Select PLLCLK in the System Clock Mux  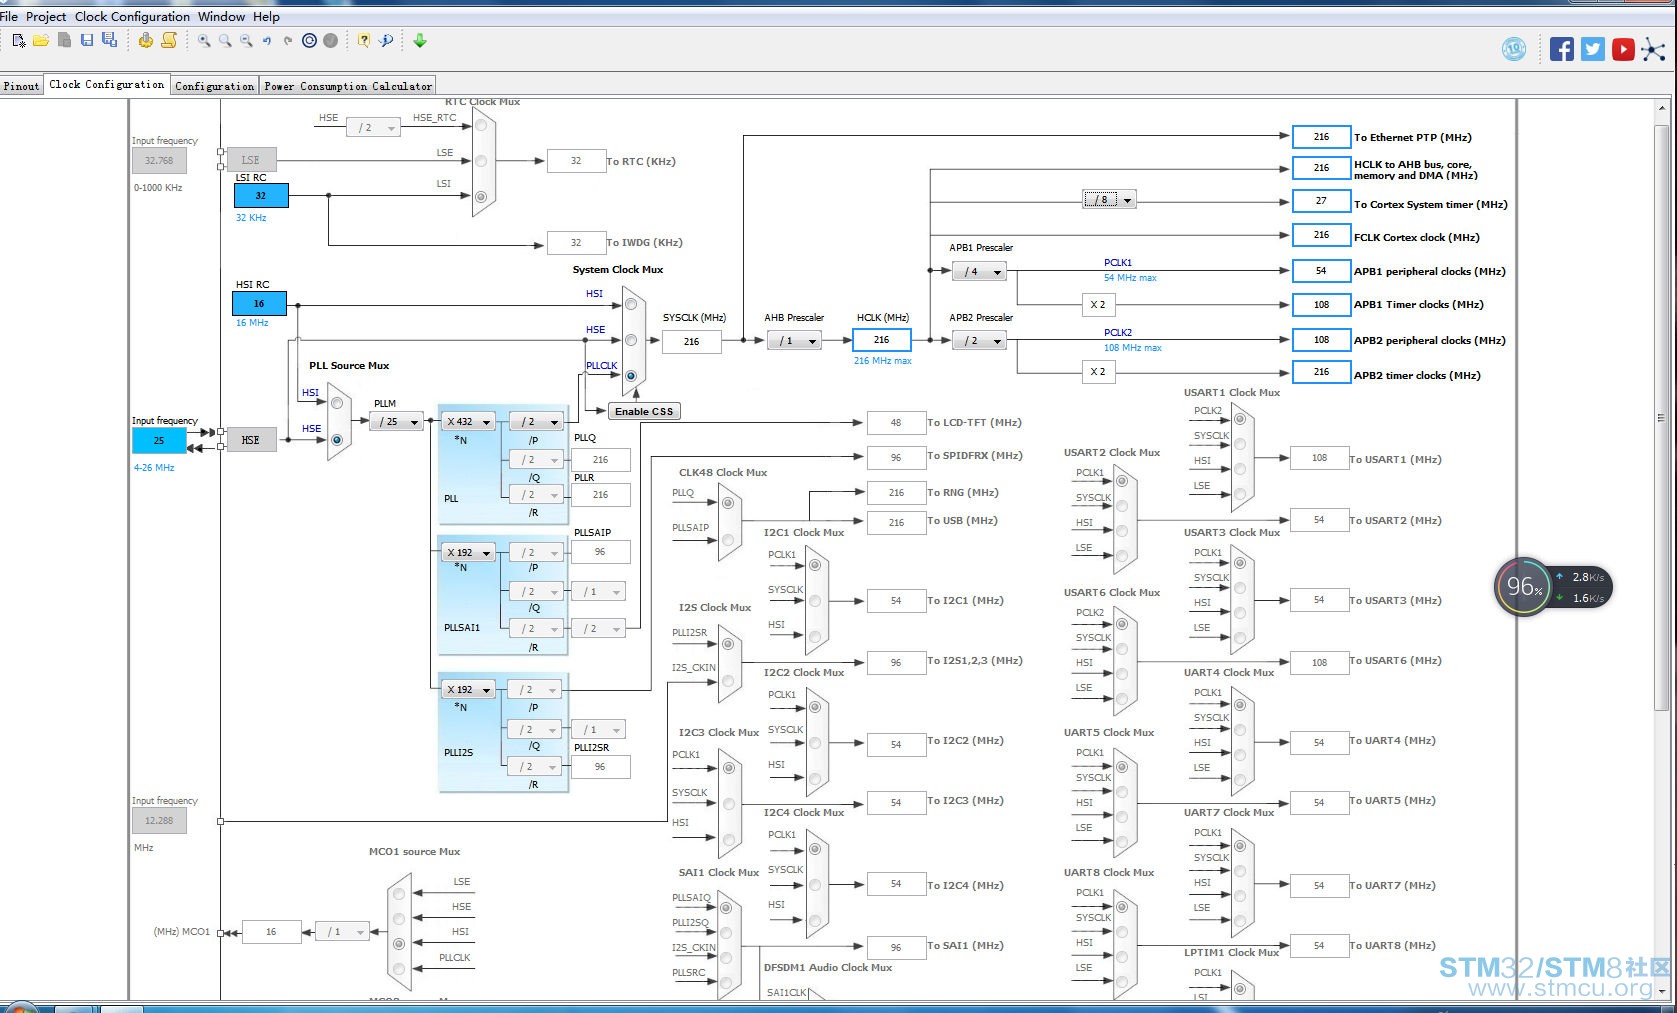coord(631,376)
